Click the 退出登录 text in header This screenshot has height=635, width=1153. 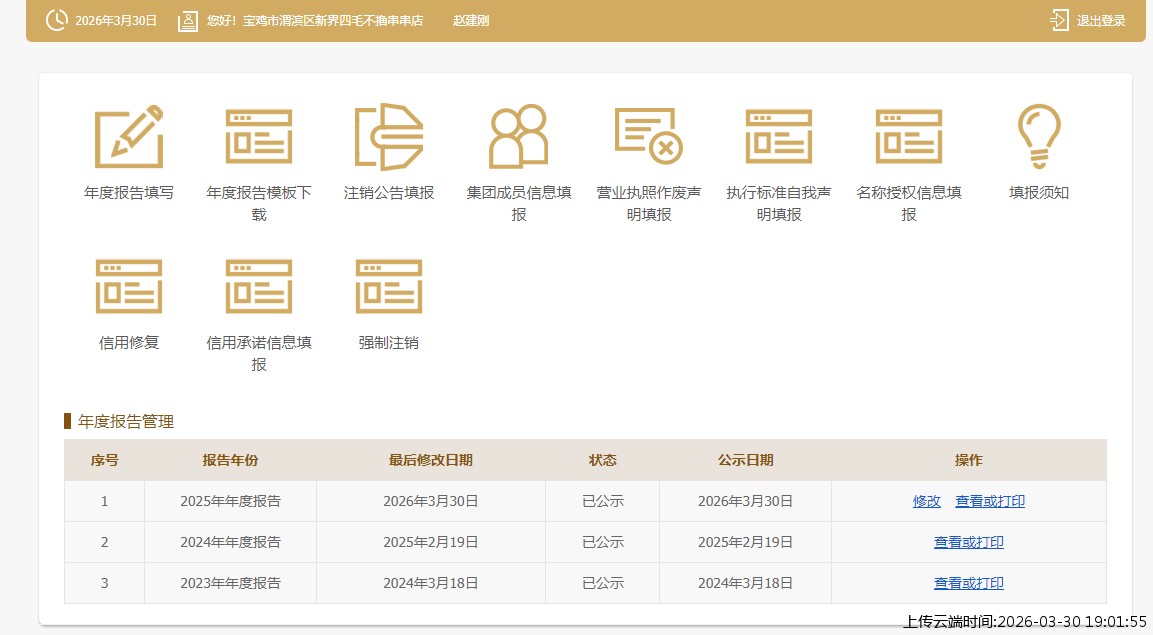(1101, 21)
